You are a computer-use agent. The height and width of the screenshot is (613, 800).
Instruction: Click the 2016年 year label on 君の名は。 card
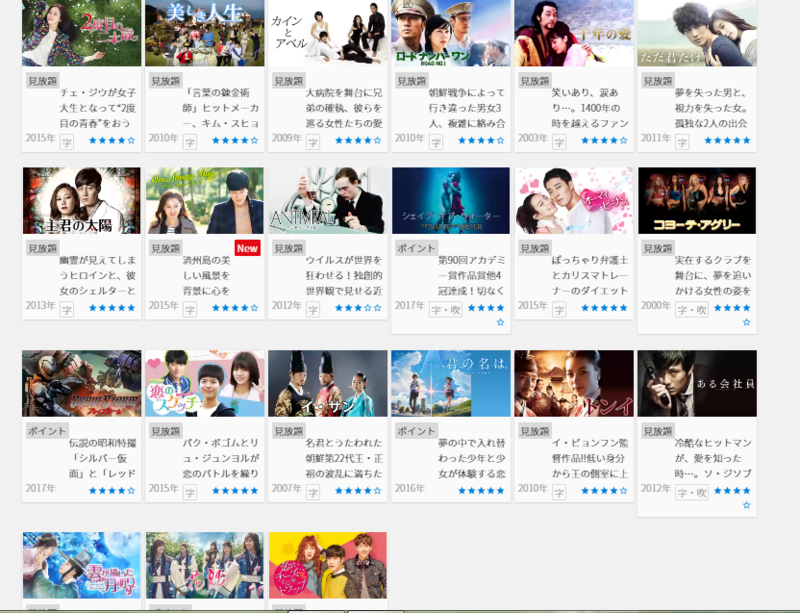(410, 488)
